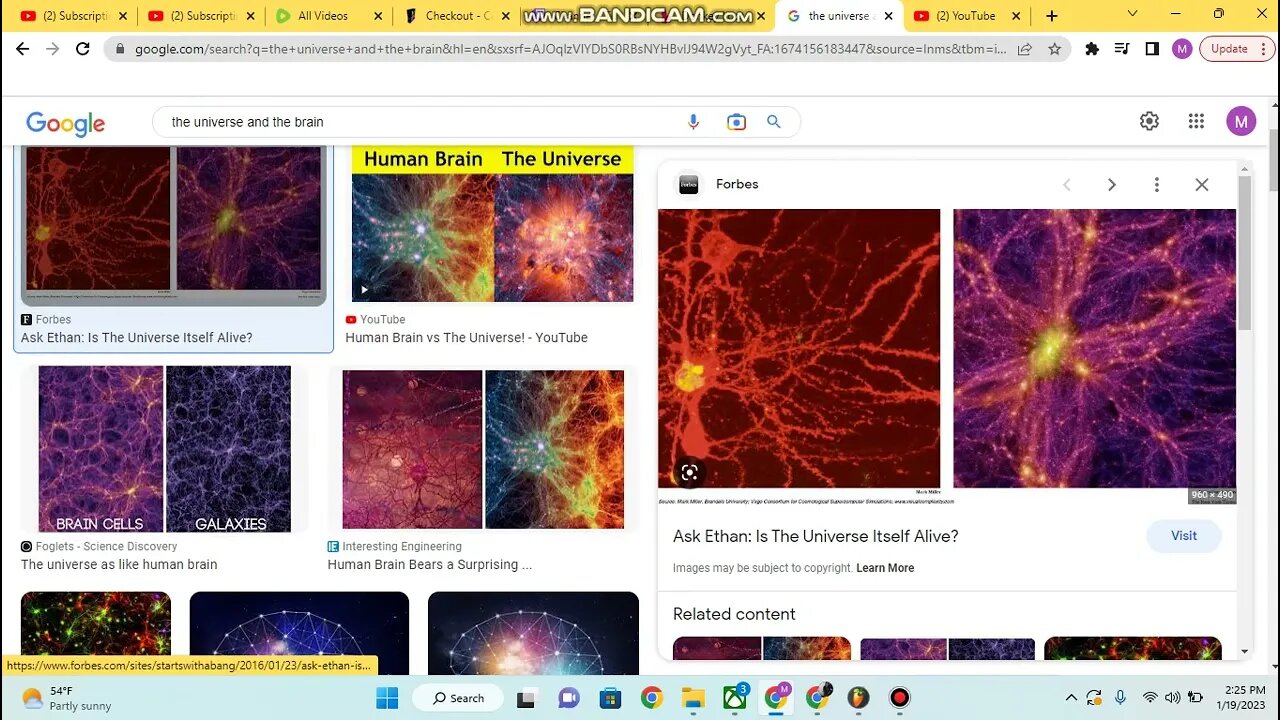Open the 'Human Brain vs The Universe!' YouTube result
1280x720 pixels.
(466, 338)
